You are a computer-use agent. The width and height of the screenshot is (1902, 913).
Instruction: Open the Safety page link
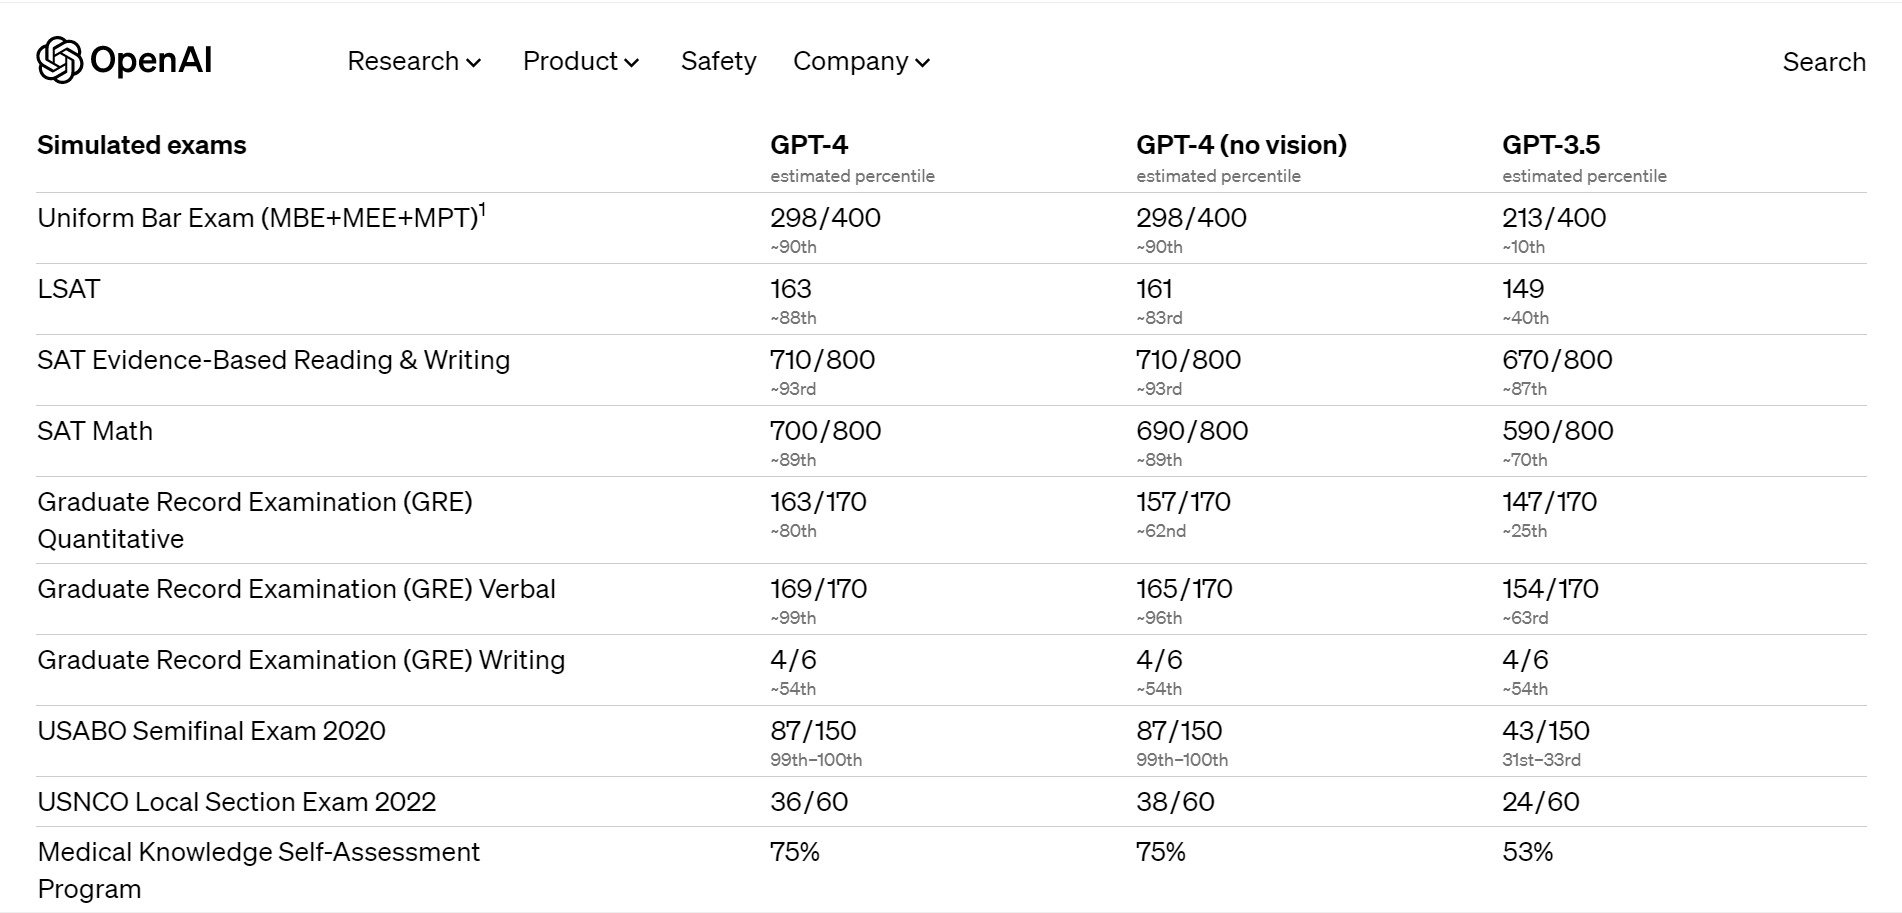pos(718,61)
